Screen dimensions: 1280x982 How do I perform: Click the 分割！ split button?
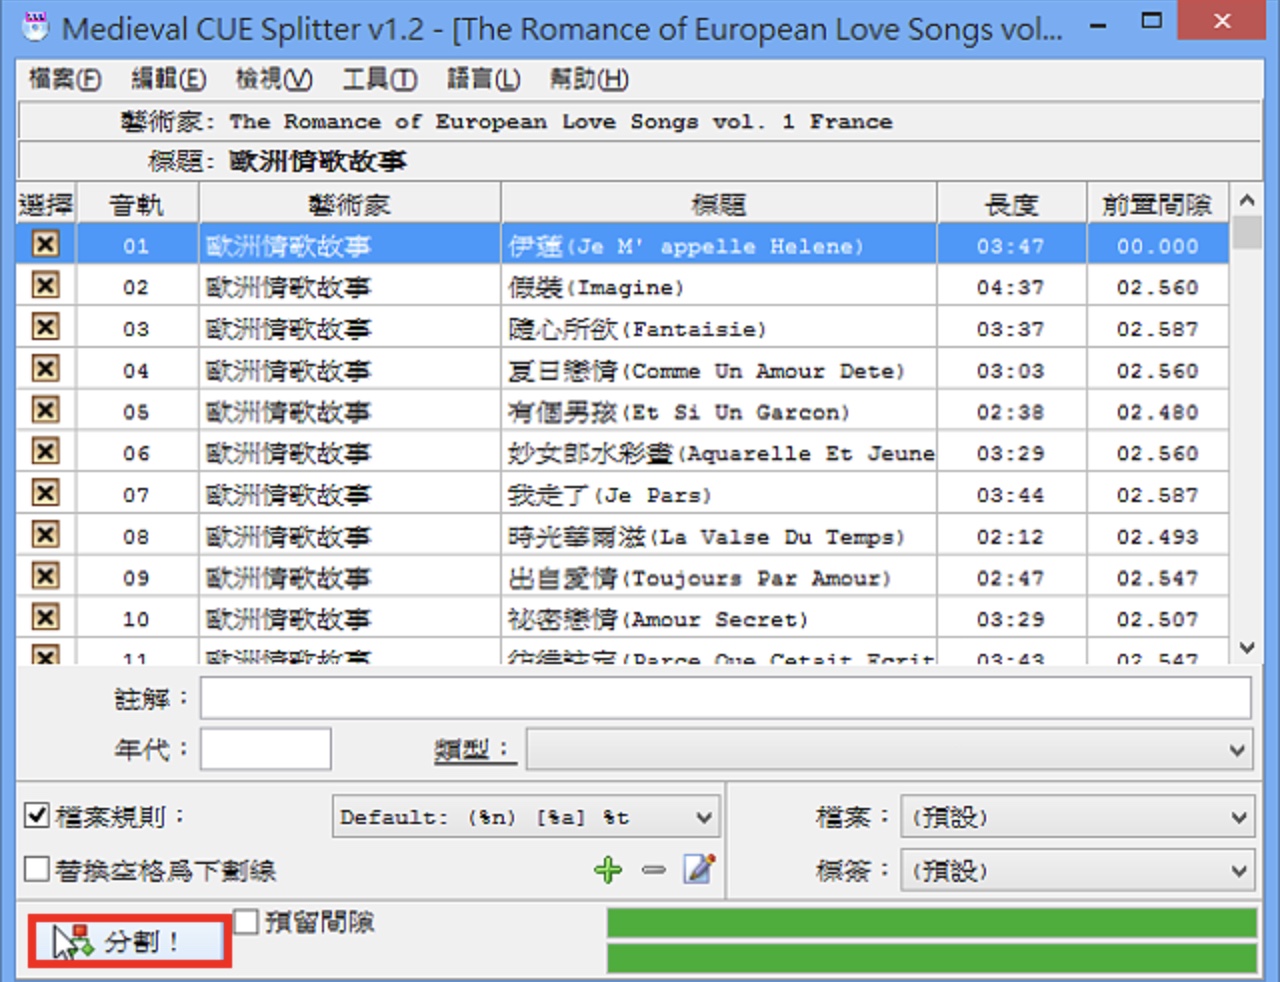pyautogui.click(x=130, y=941)
